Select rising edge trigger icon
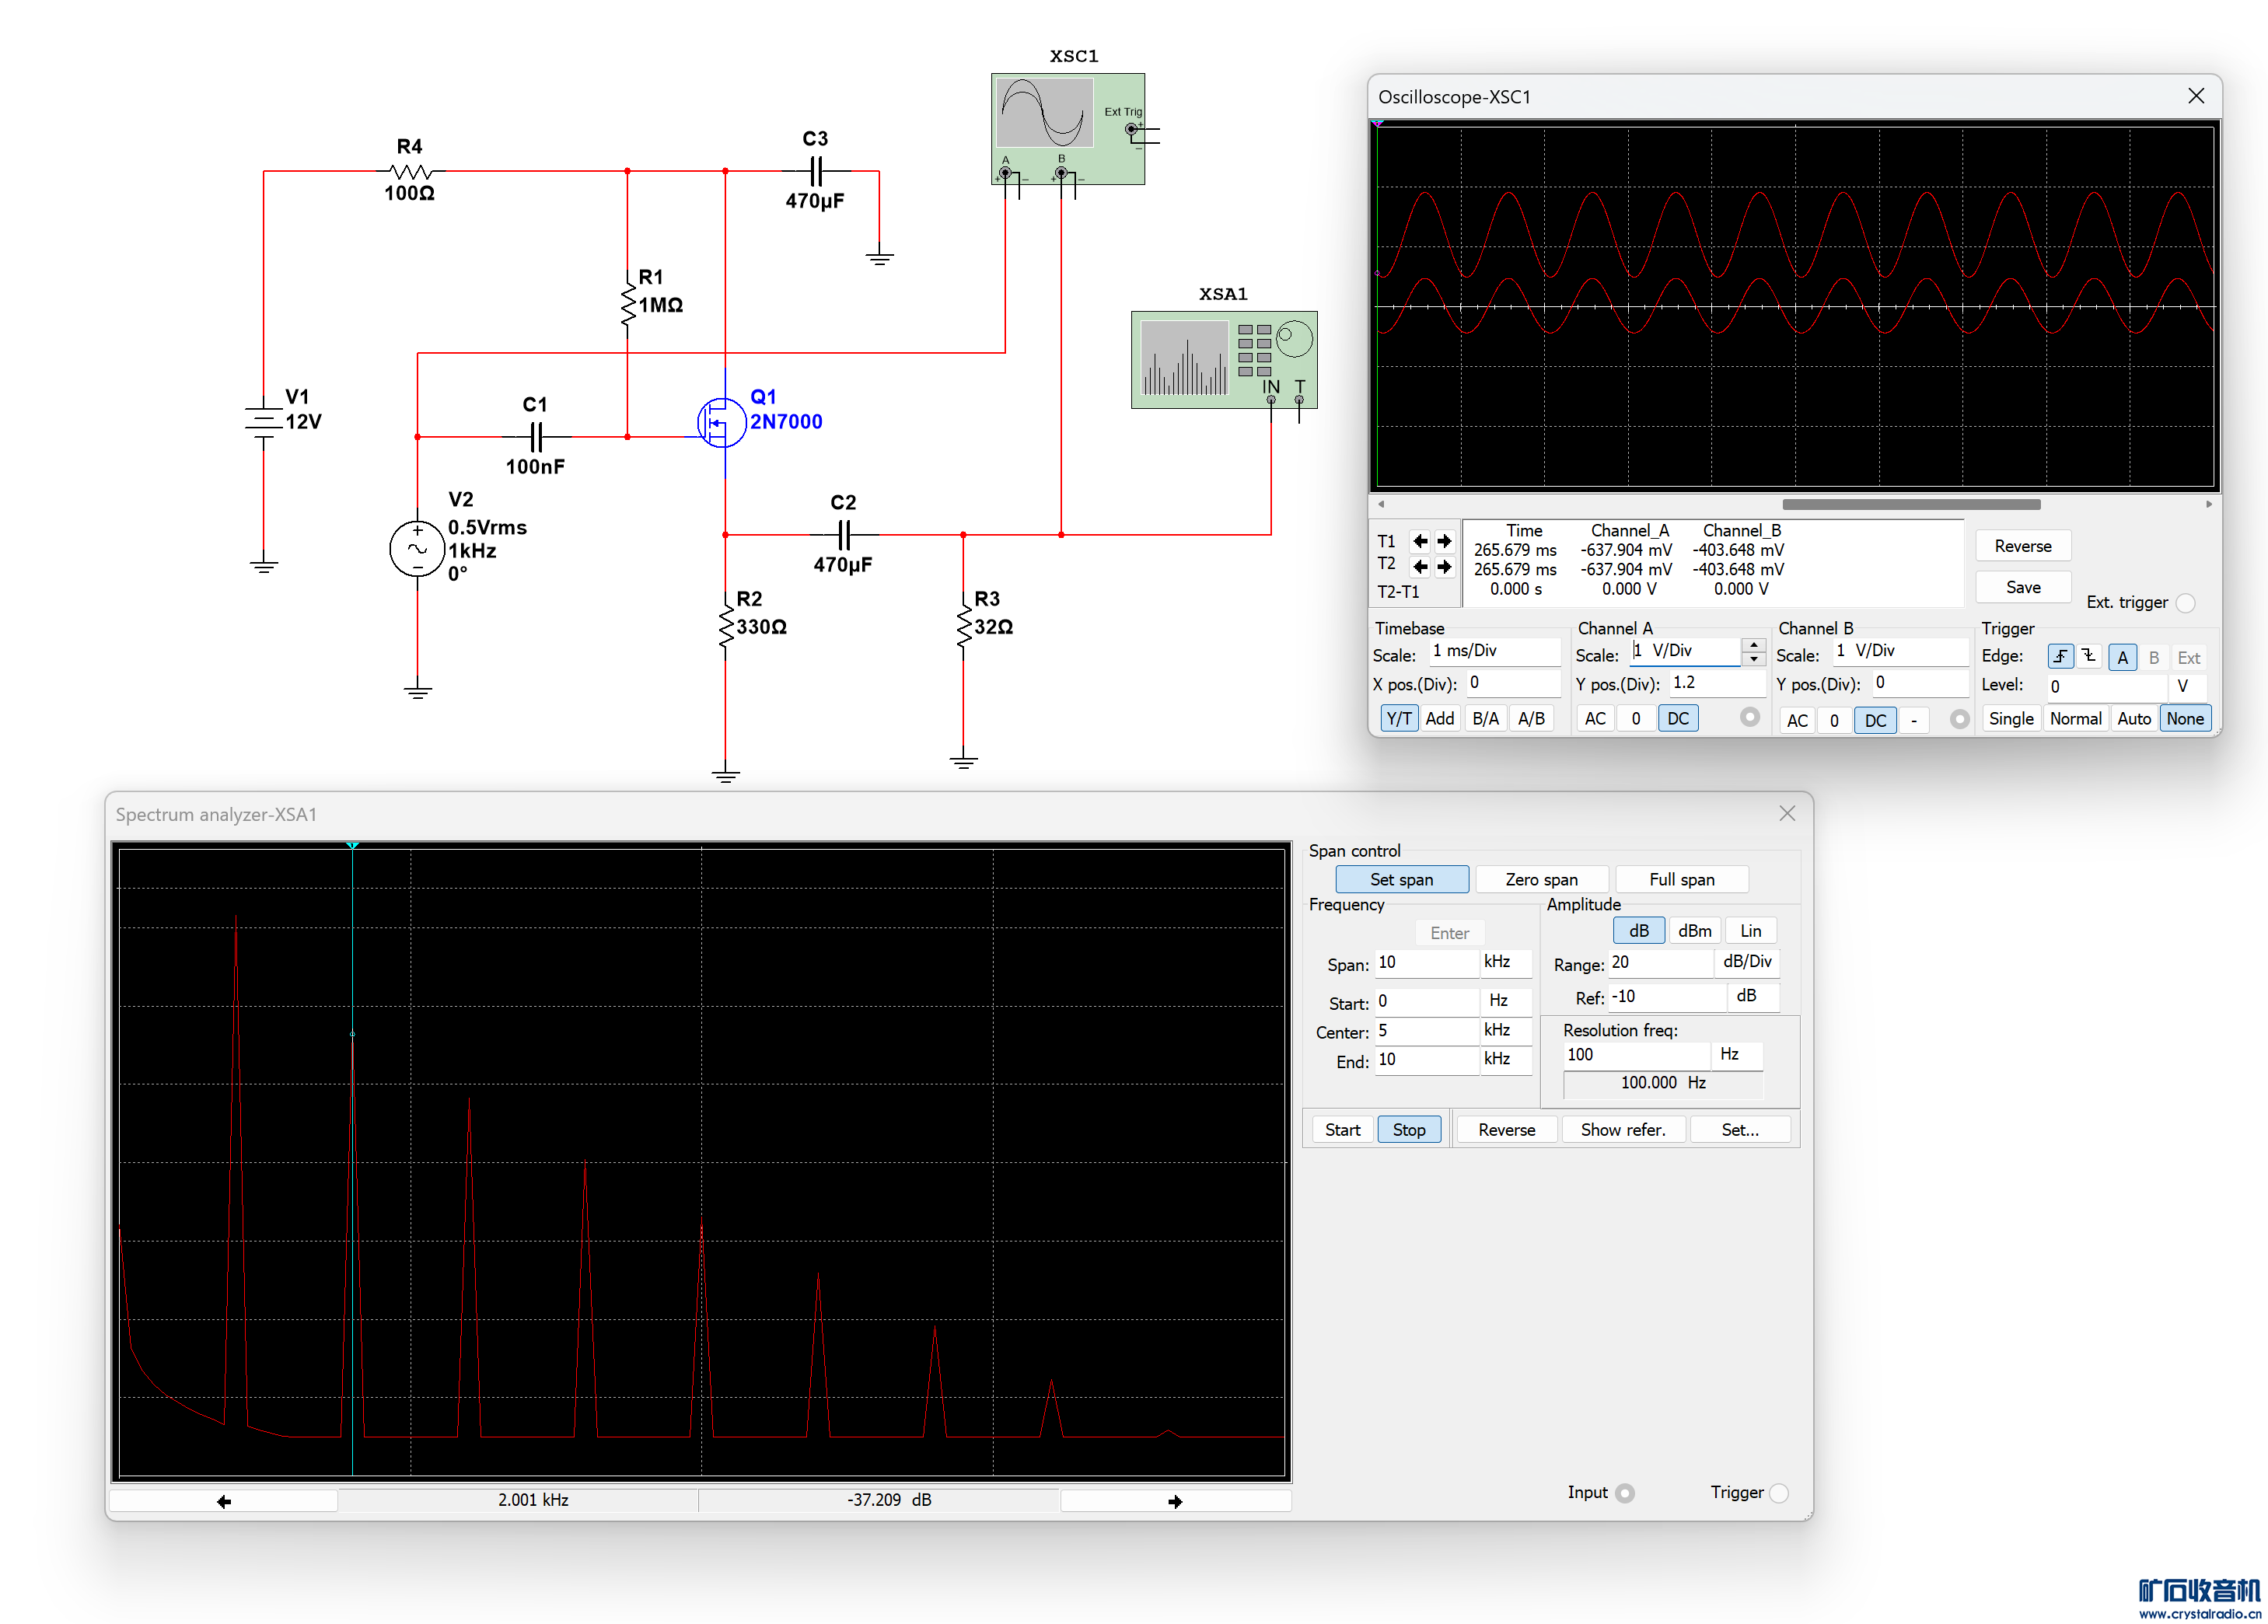Viewport: 2268px width, 1624px height. [x=2060, y=657]
